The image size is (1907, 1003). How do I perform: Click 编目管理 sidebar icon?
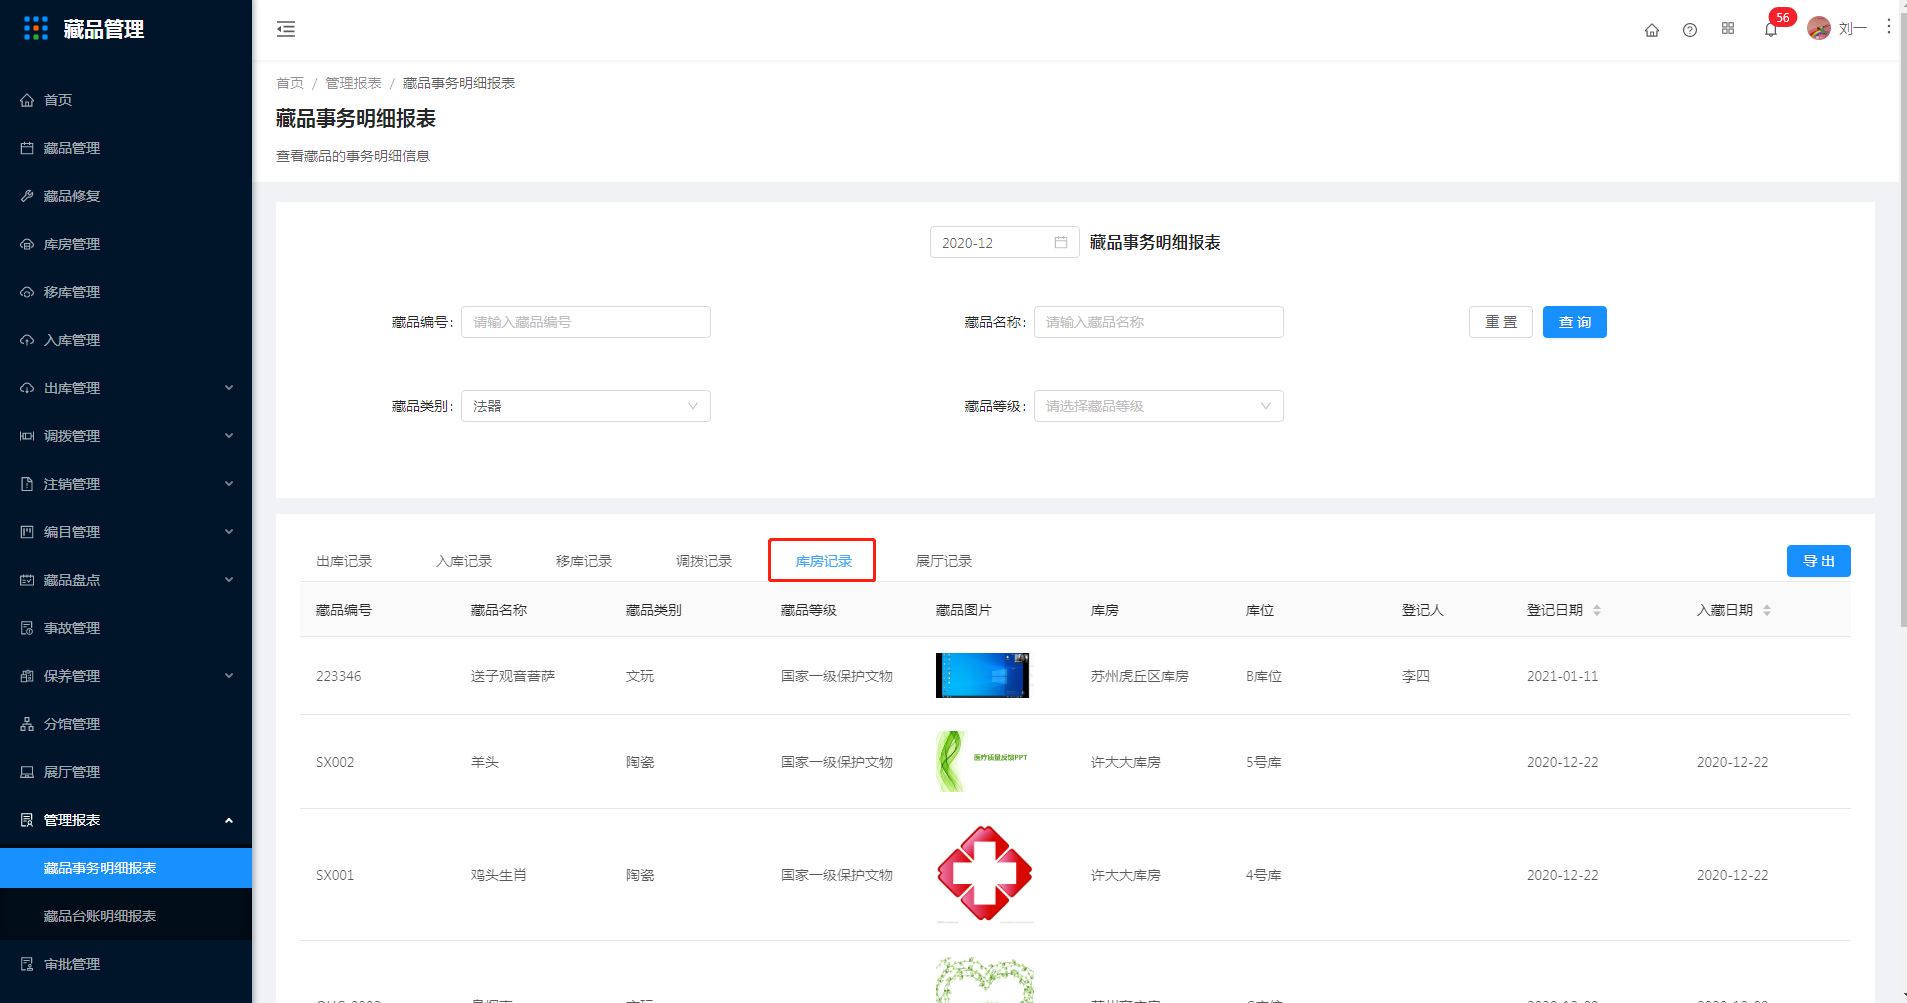(x=27, y=532)
